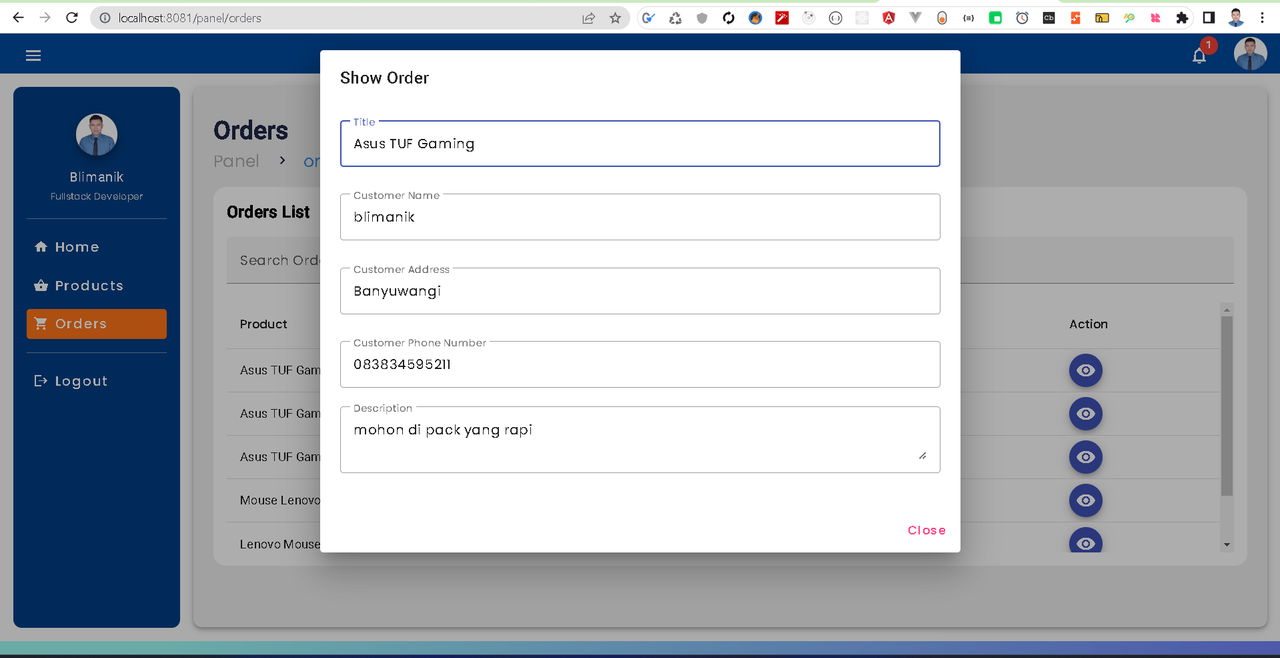Open the user avatar in the top header
The image size is (1280, 658).
(1250, 54)
